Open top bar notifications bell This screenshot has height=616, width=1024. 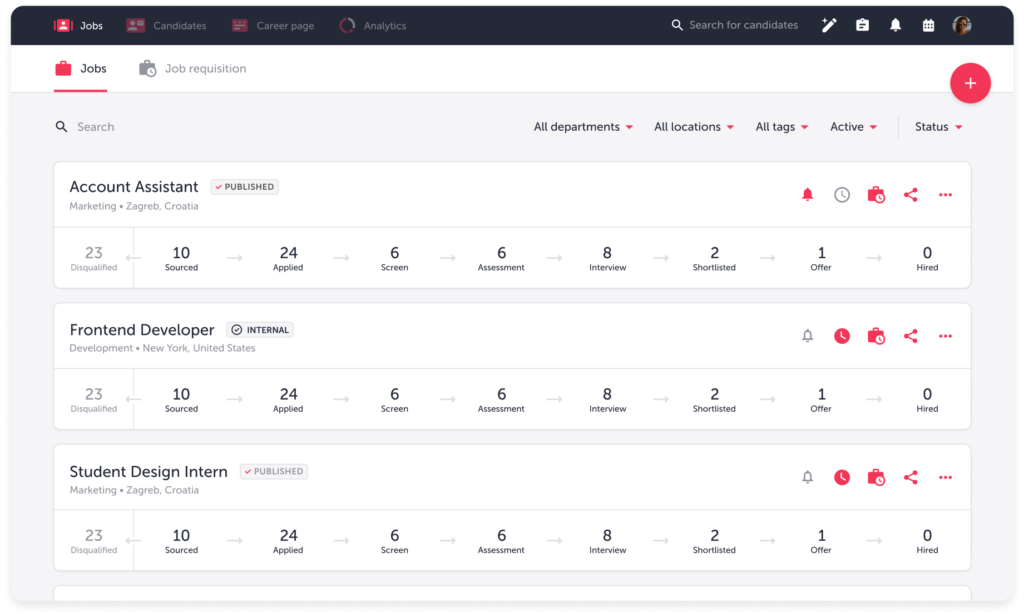pyautogui.click(x=895, y=24)
